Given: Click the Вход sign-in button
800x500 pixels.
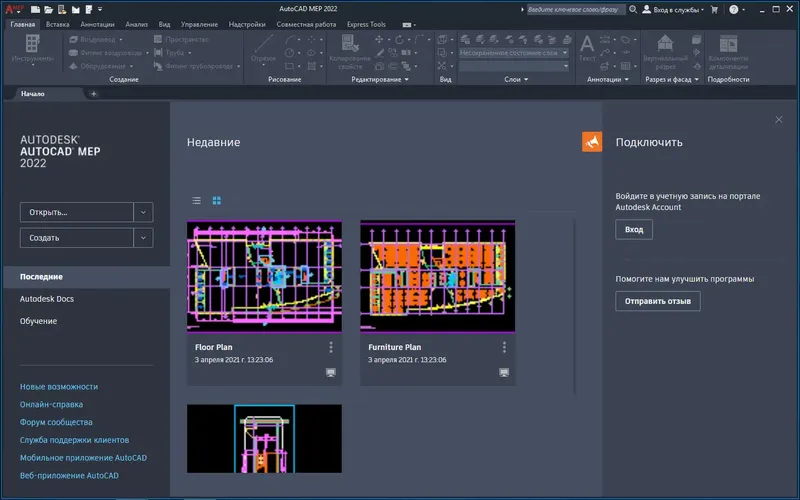Looking at the screenshot, I should click(634, 230).
